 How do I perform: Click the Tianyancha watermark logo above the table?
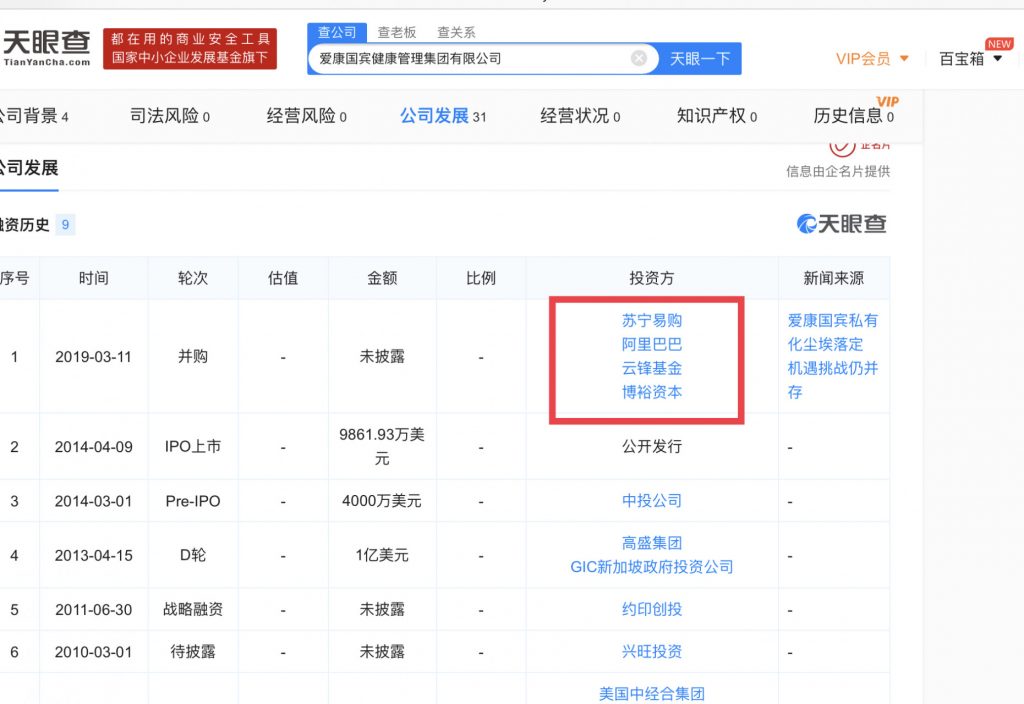click(841, 224)
